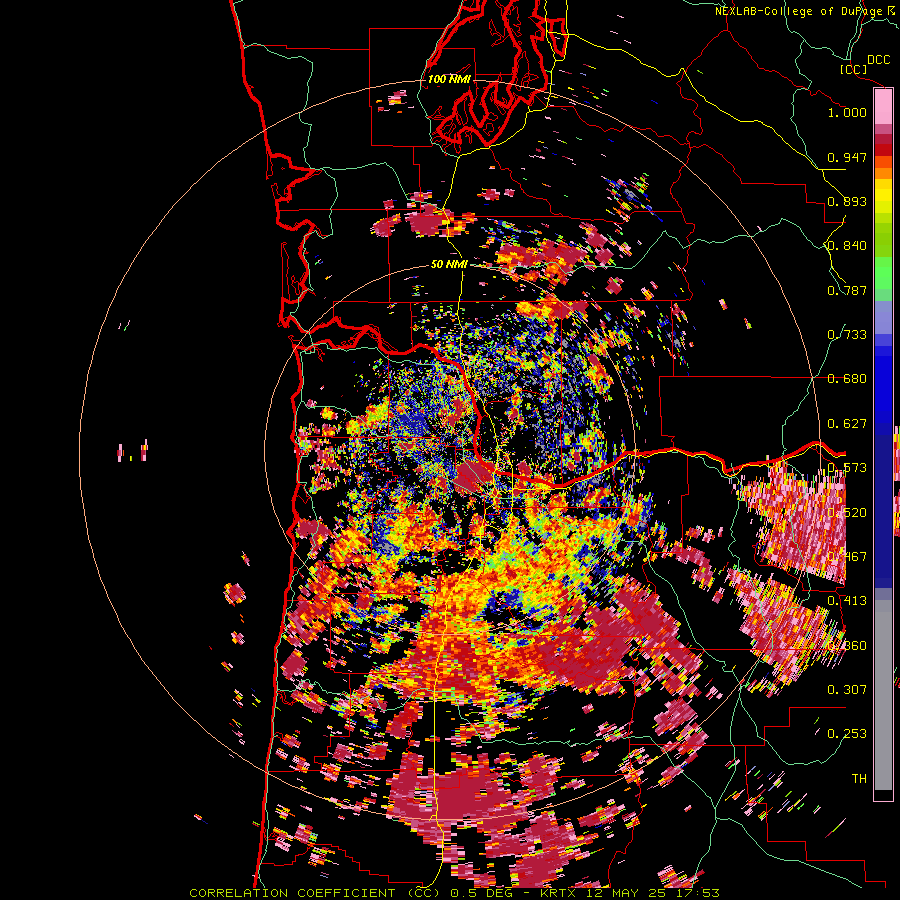Select the 0.680 scale value
Image resolution: width=900 pixels, height=900 pixels.
click(x=847, y=379)
